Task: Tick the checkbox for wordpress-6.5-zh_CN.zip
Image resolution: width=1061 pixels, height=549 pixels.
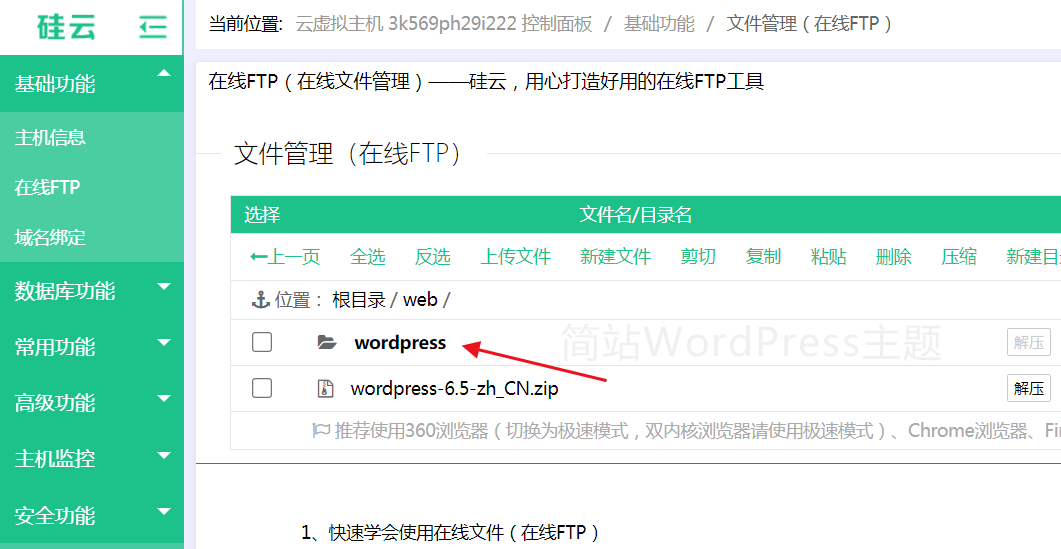Action: [x=262, y=388]
